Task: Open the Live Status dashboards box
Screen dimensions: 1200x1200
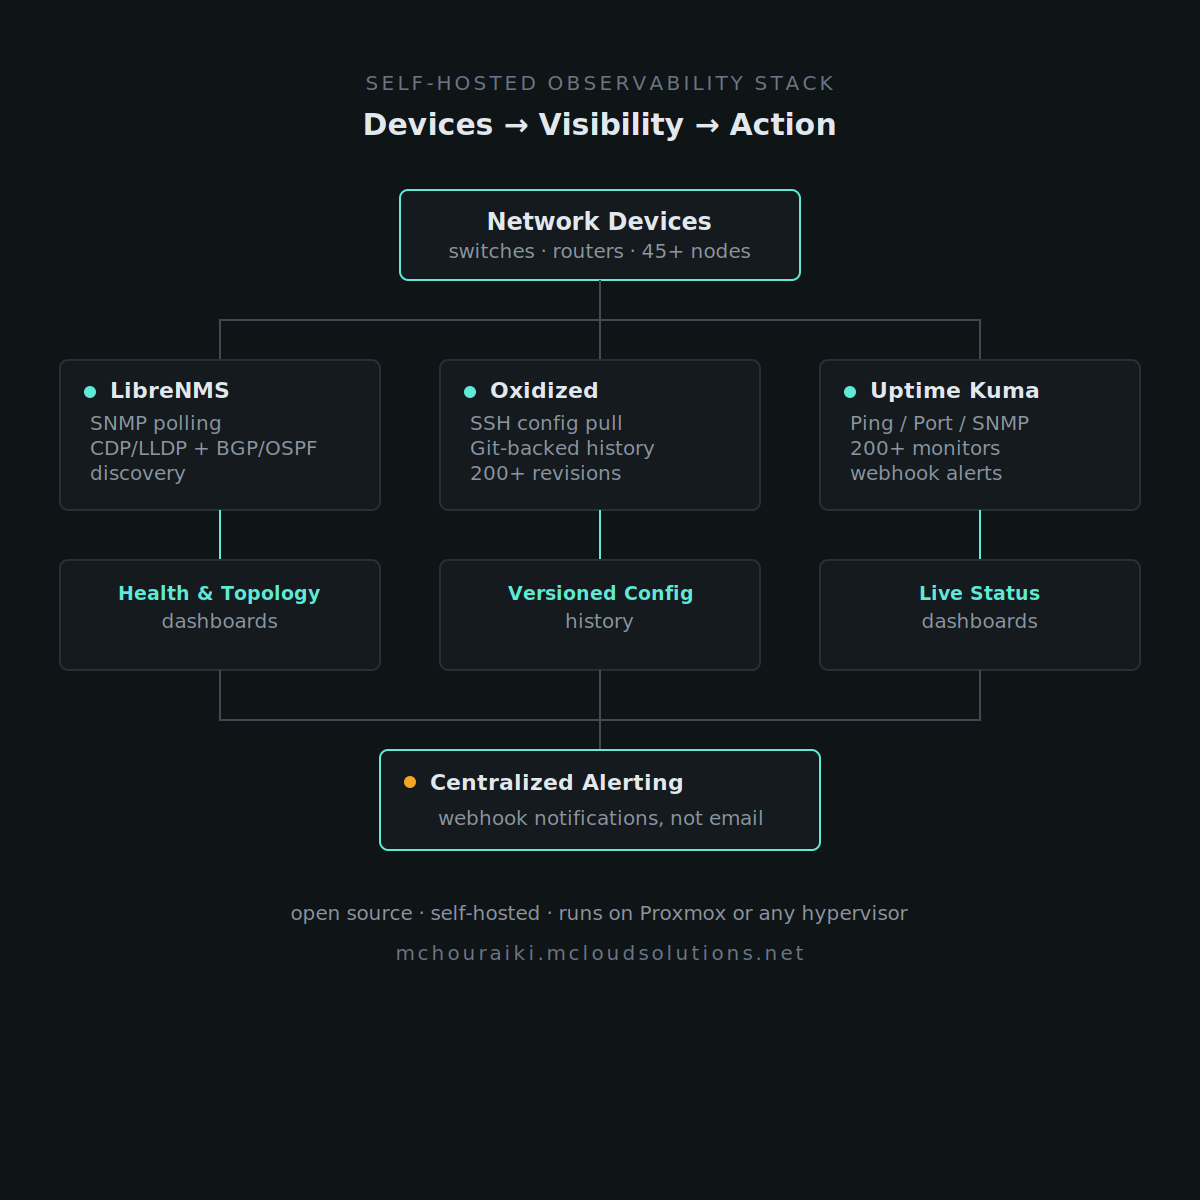Action: (x=980, y=615)
